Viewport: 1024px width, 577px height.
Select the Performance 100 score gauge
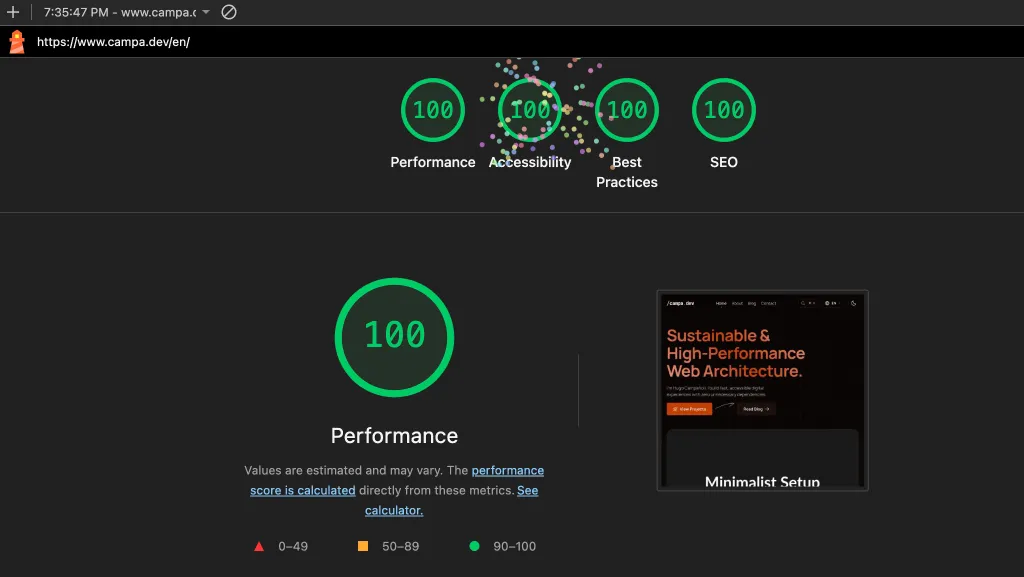coord(432,110)
